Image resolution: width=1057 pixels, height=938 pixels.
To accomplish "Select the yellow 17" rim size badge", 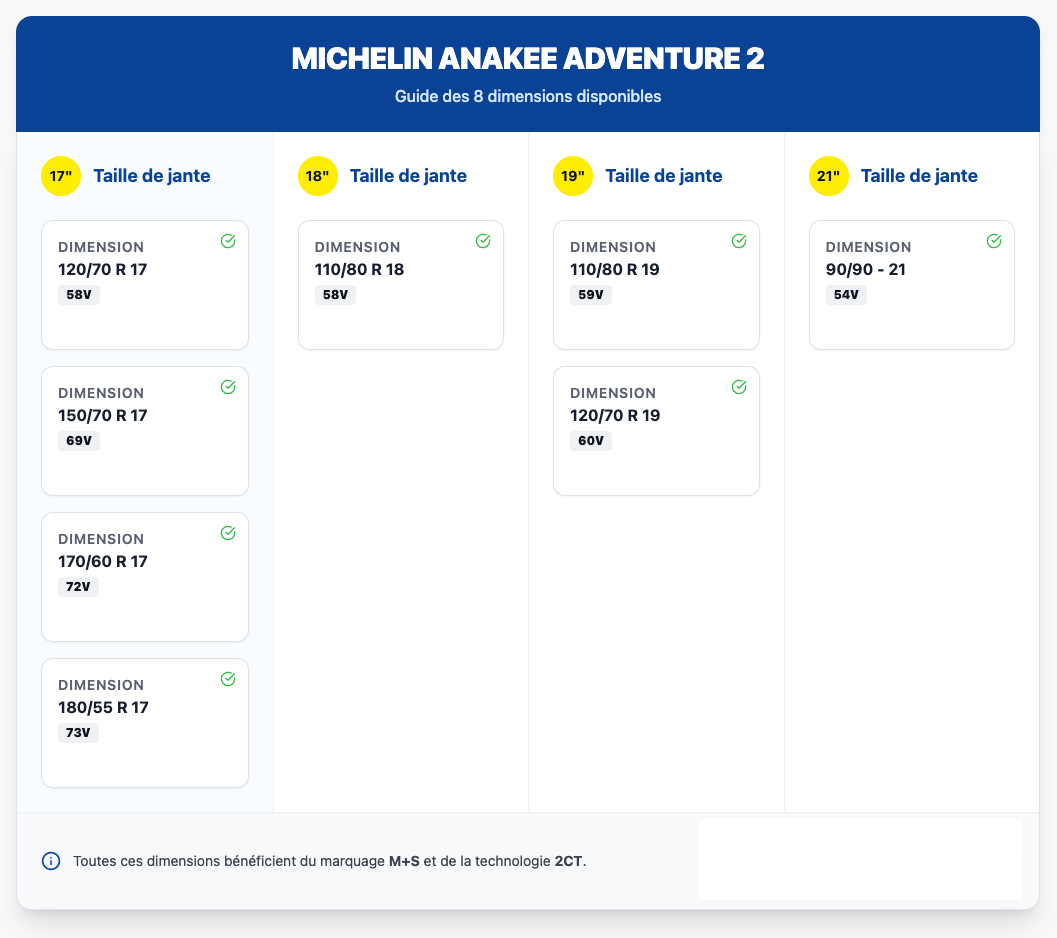I will [x=61, y=176].
